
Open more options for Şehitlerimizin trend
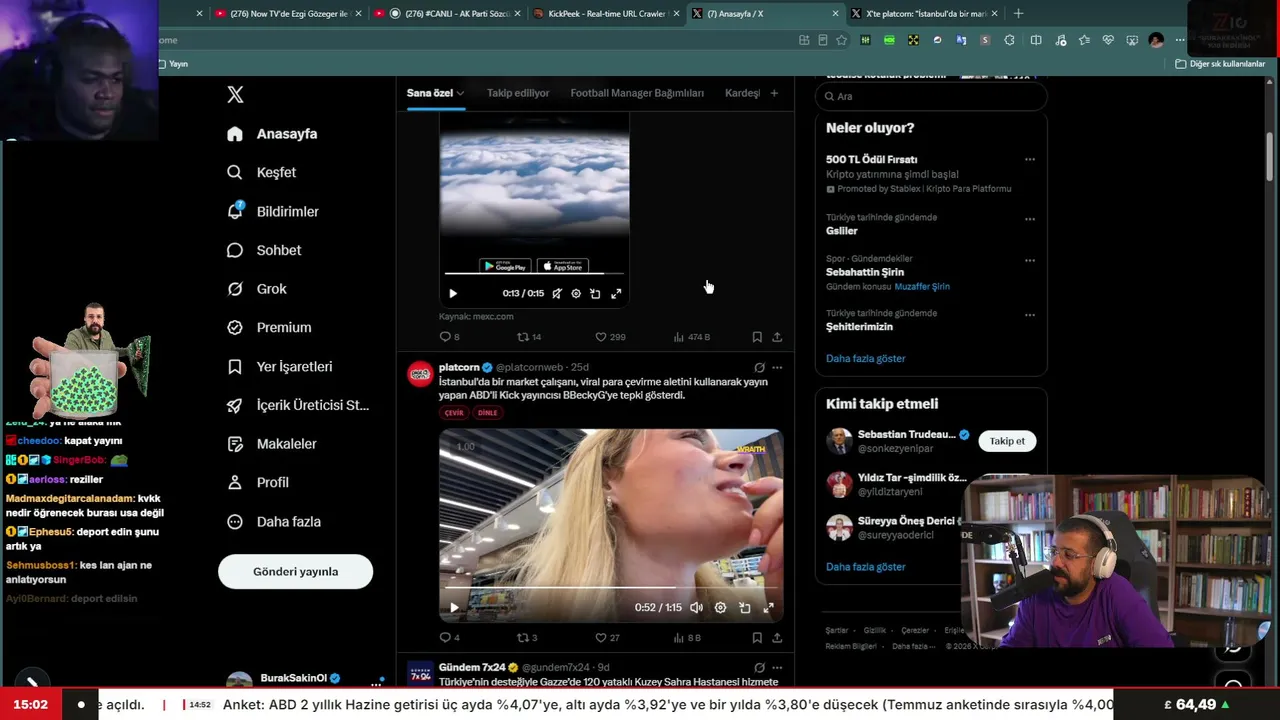1030,315
